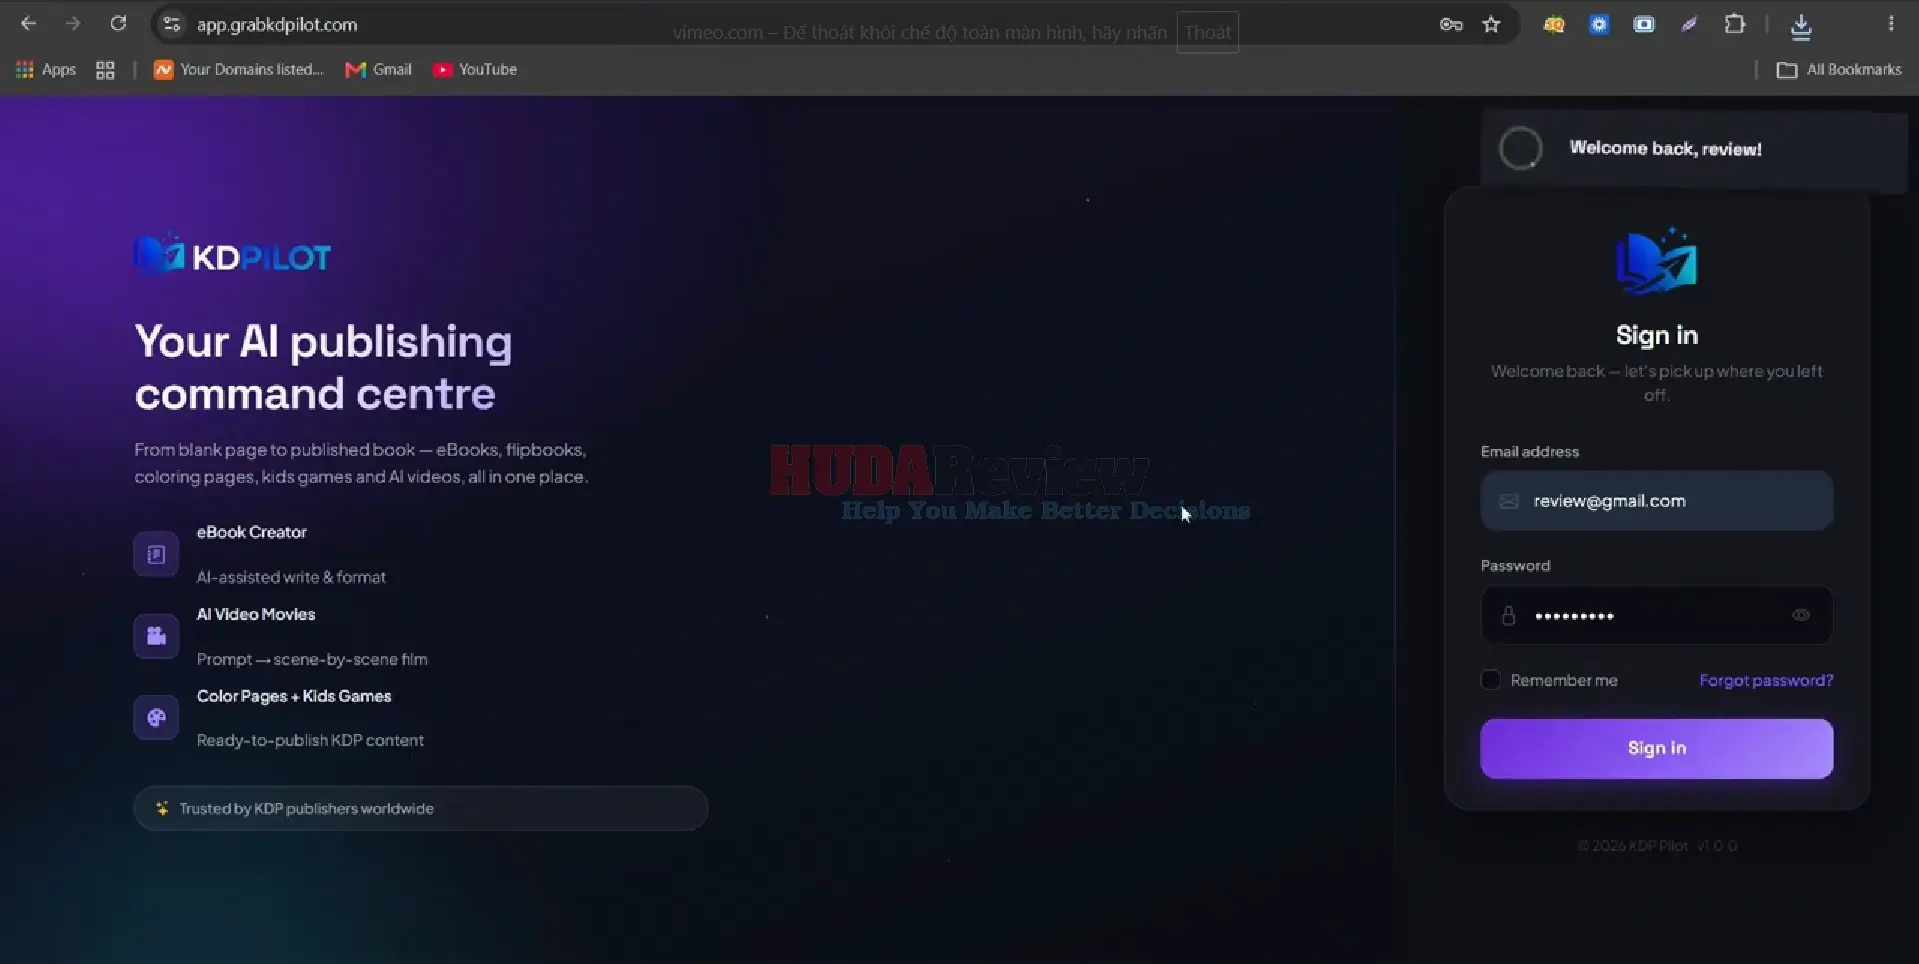Select the Welcome back, review! notification
The height and width of the screenshot is (964, 1919).
coord(1694,148)
